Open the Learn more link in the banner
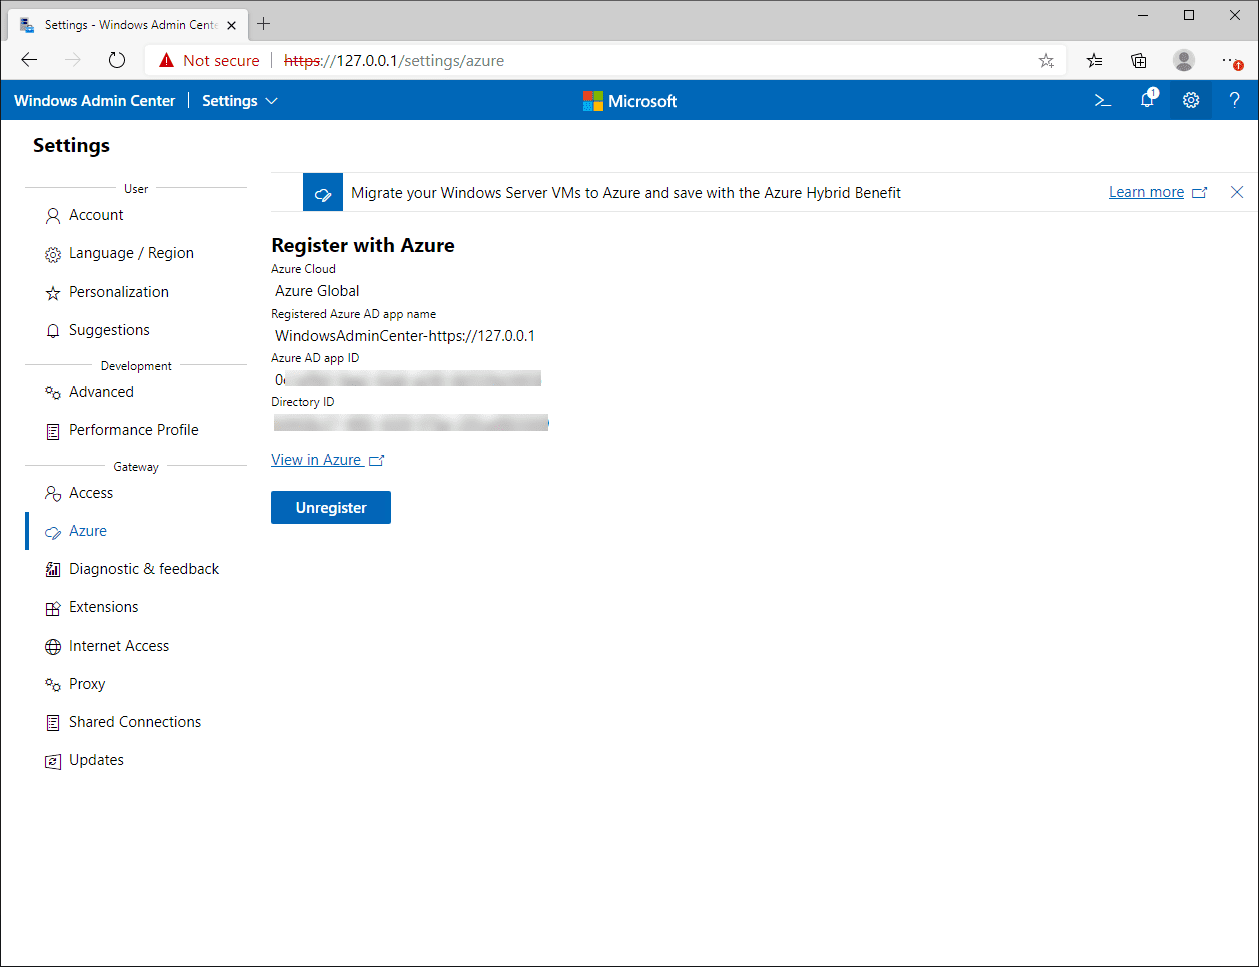The height and width of the screenshot is (967, 1259). (x=1146, y=191)
